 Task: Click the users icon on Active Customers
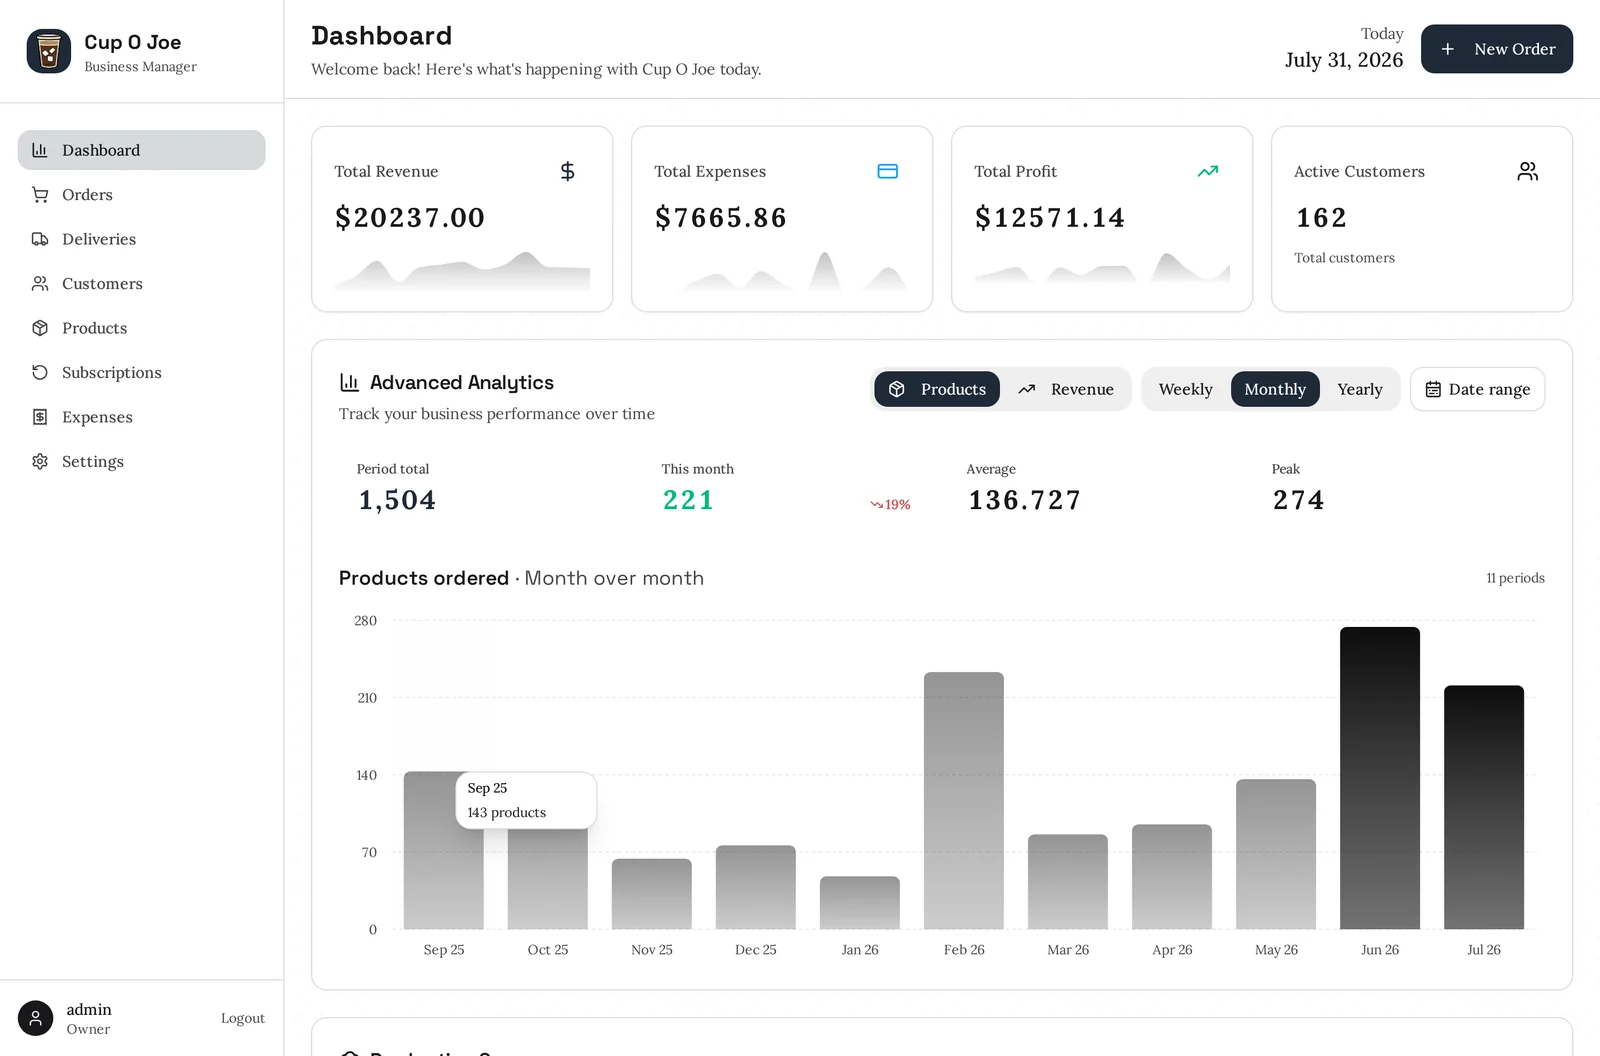click(x=1528, y=171)
